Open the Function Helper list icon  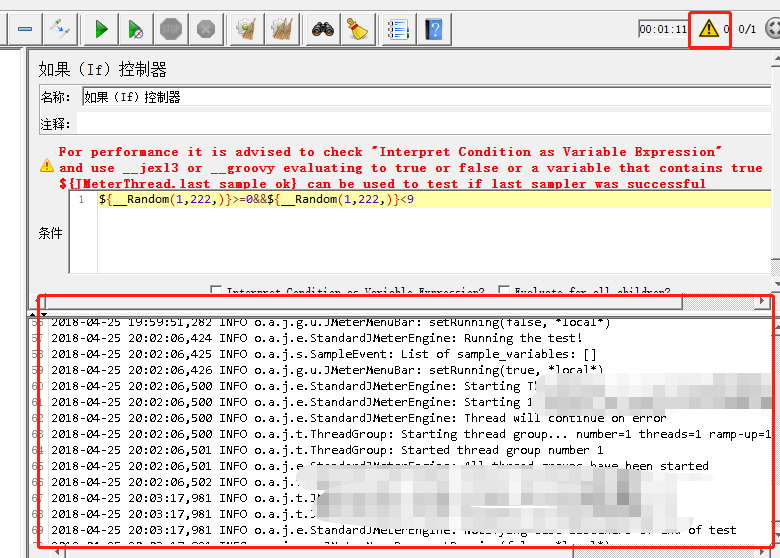click(398, 29)
